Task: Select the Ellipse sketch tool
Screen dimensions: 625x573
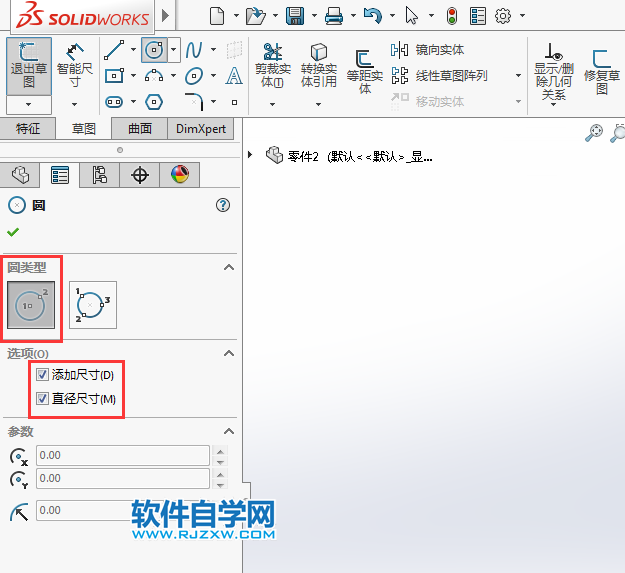Action: point(194,76)
